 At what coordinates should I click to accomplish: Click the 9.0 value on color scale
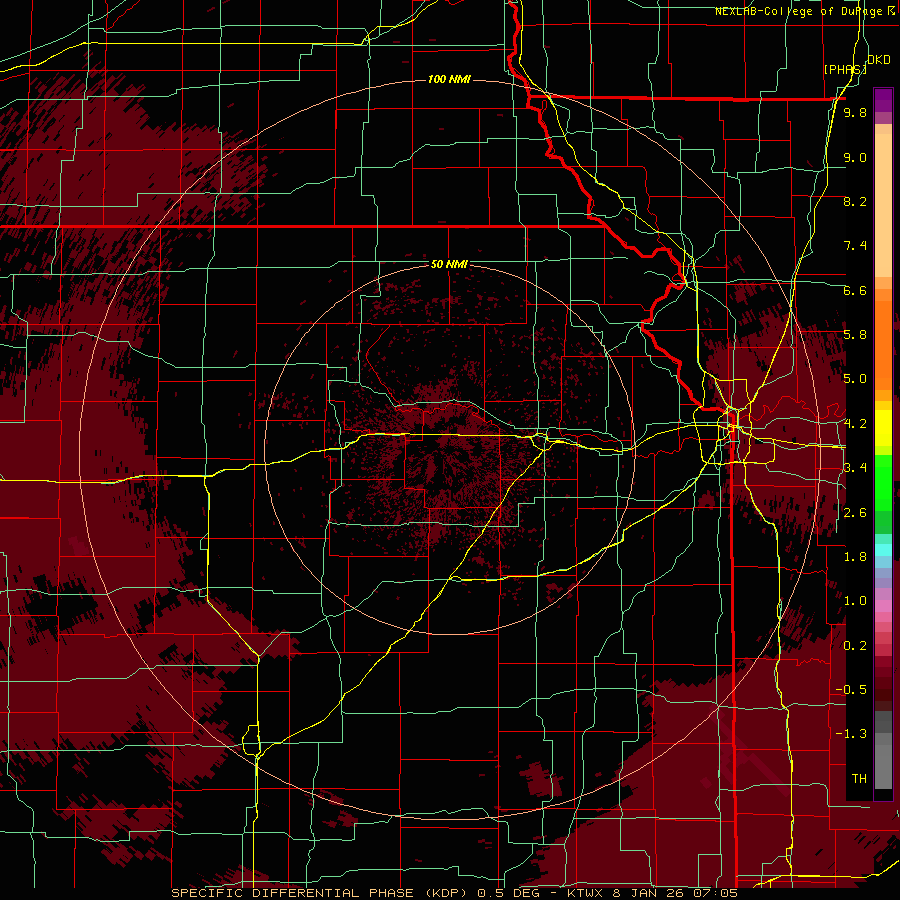855,157
